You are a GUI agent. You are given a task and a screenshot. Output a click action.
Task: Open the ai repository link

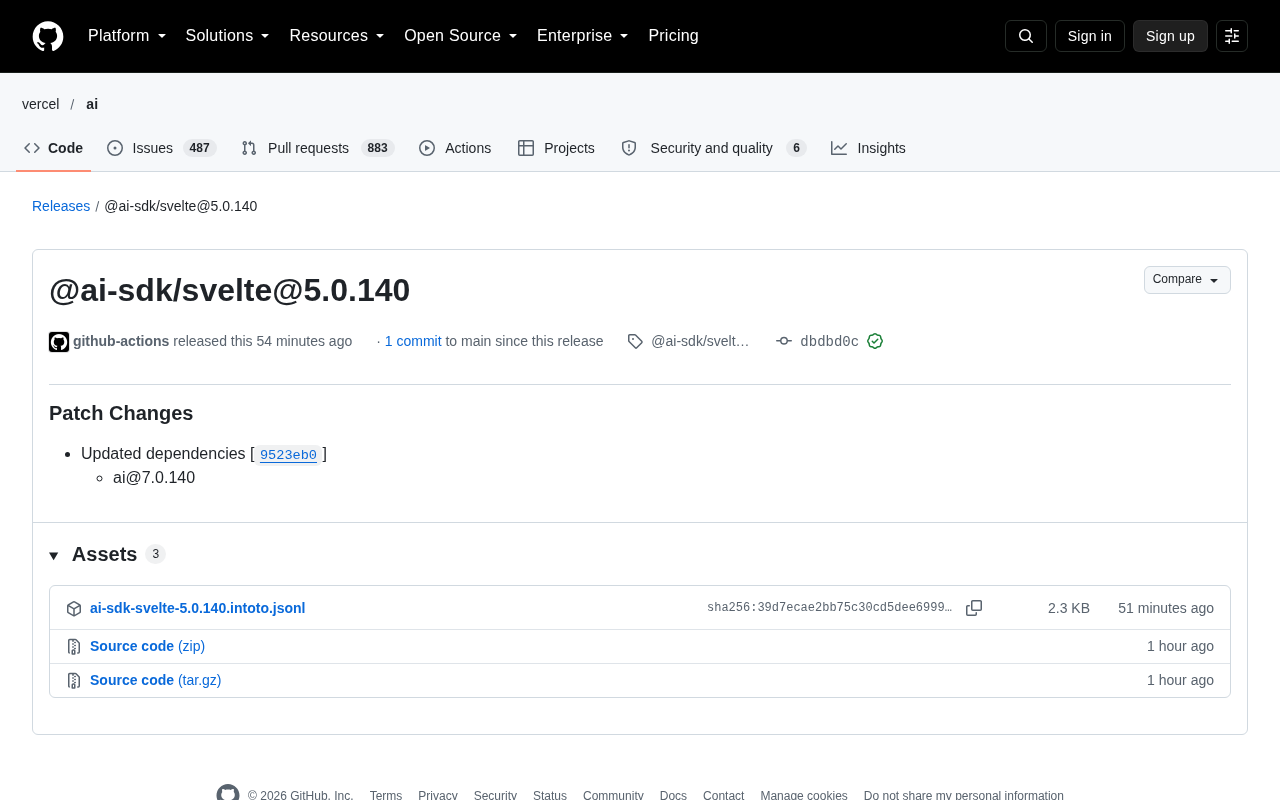tap(92, 104)
